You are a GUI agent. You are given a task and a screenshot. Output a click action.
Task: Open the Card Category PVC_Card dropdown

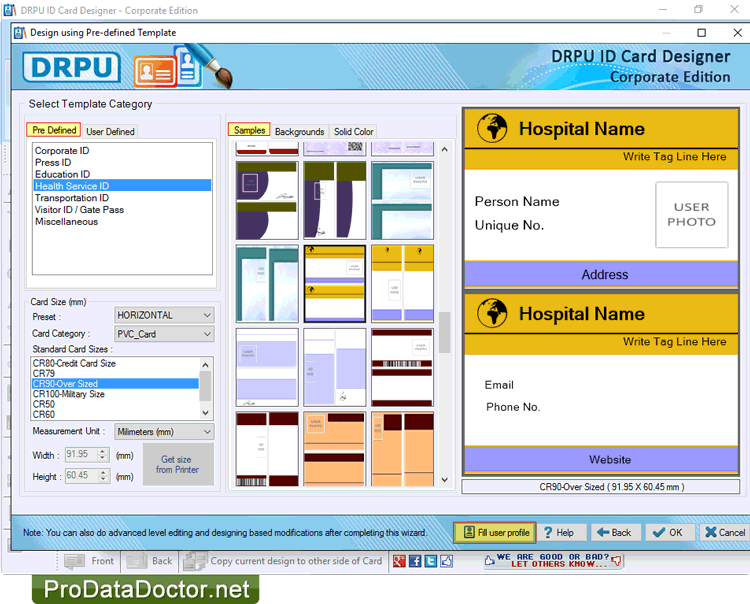click(x=164, y=334)
